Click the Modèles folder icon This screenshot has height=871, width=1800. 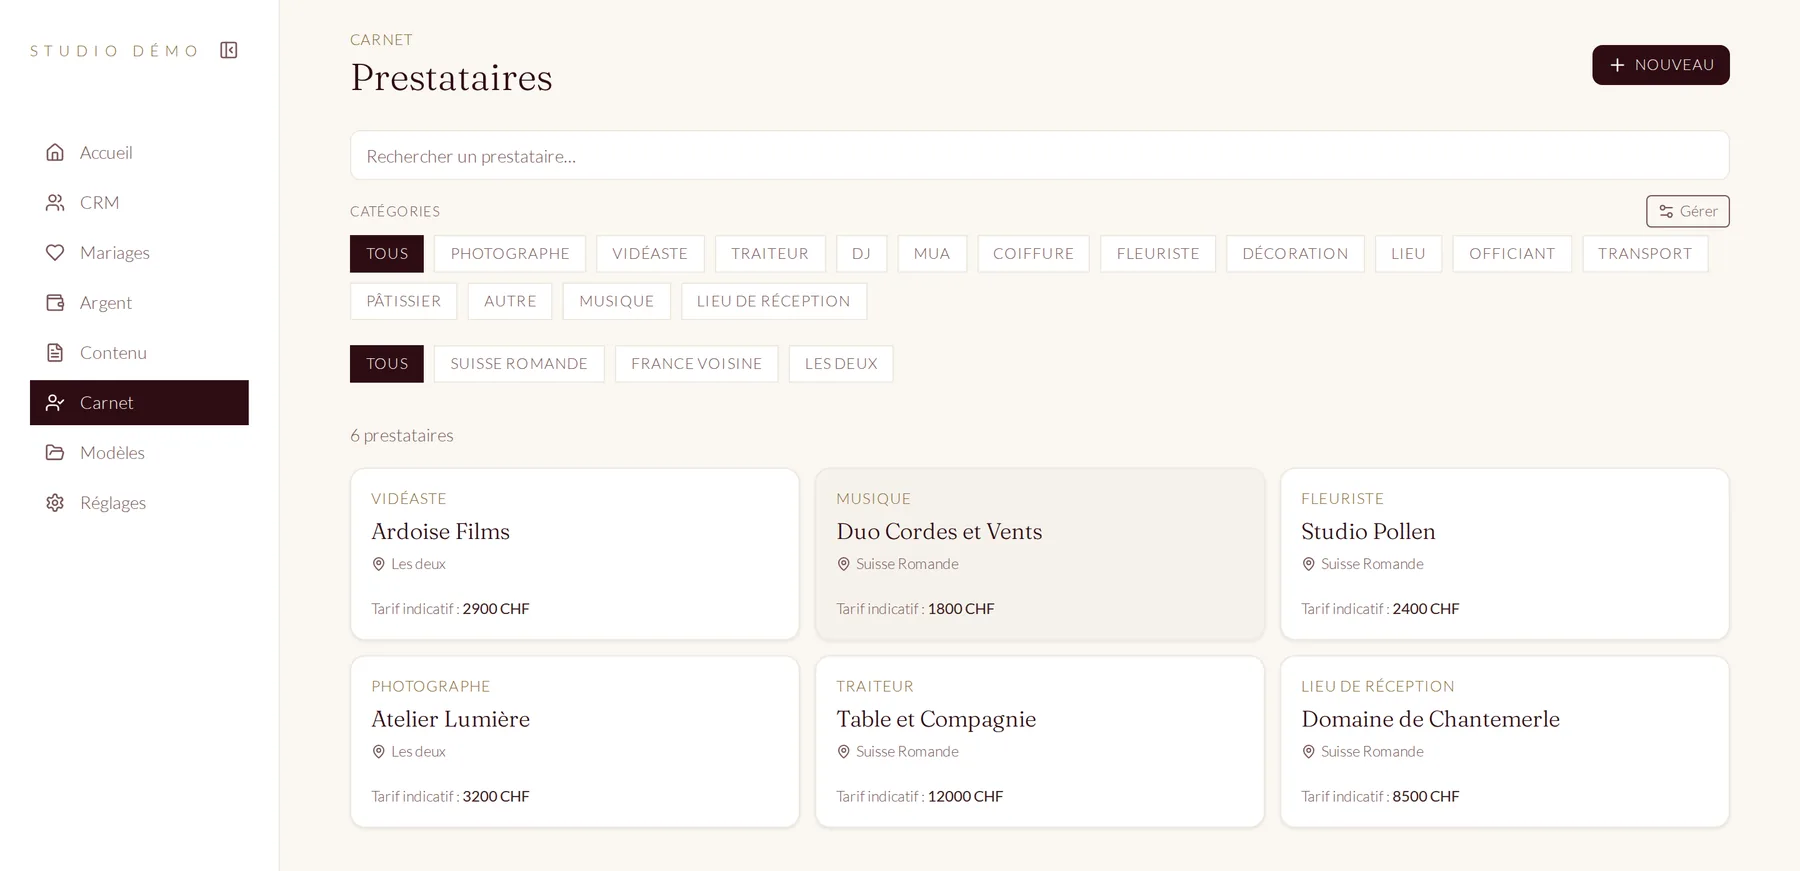click(55, 452)
